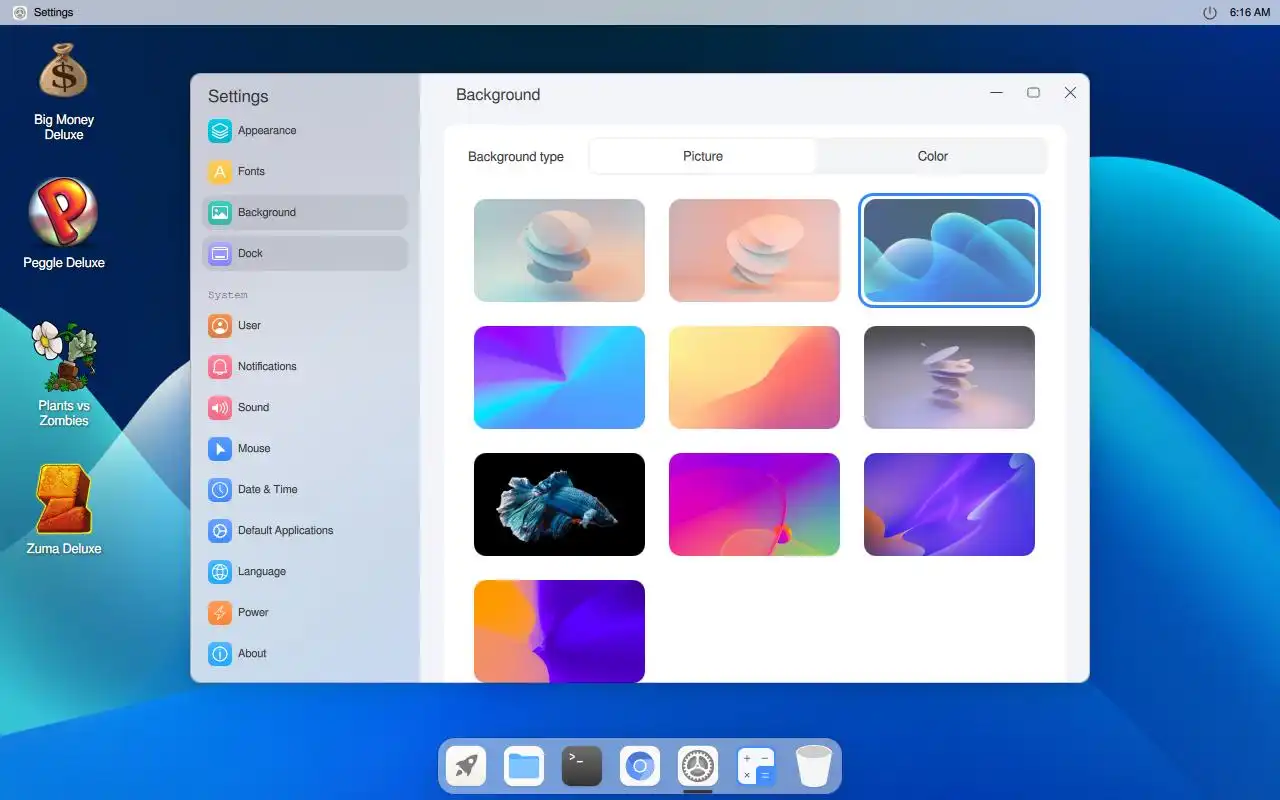Click the power icon in top bar

pyautogui.click(x=1210, y=13)
